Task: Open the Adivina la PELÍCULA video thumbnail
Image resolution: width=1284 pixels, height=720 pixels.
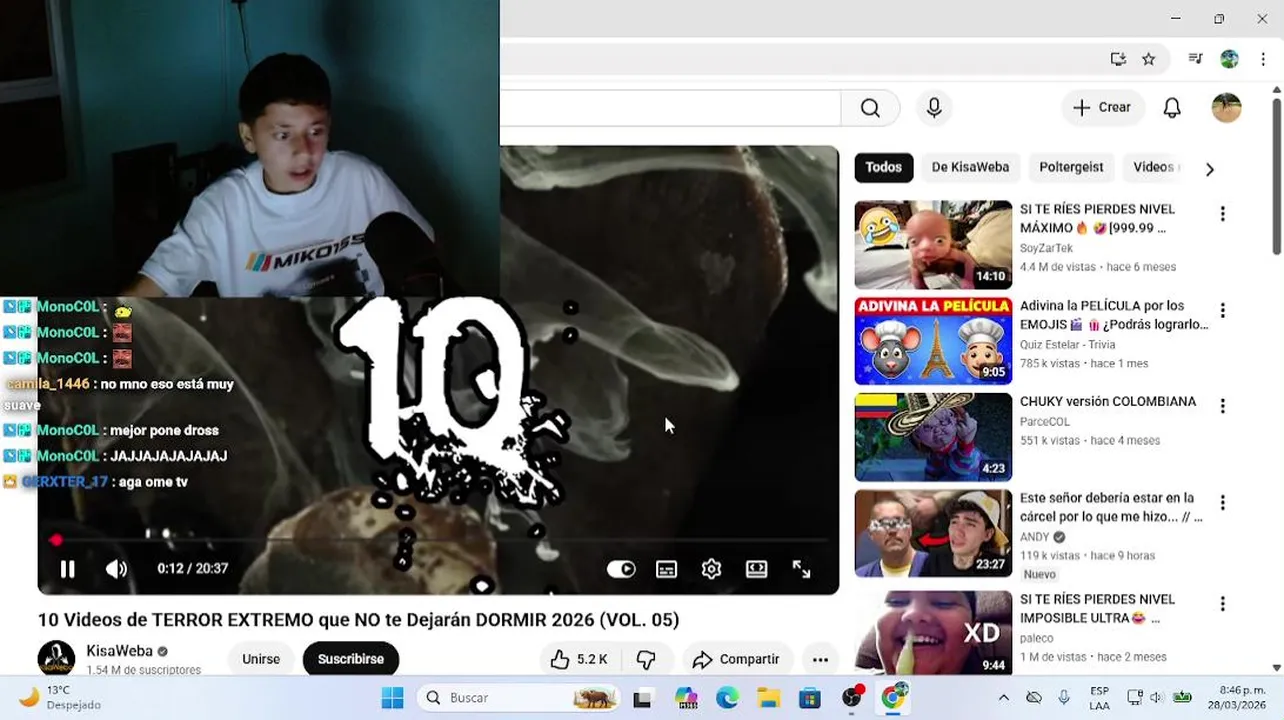Action: [x=933, y=341]
